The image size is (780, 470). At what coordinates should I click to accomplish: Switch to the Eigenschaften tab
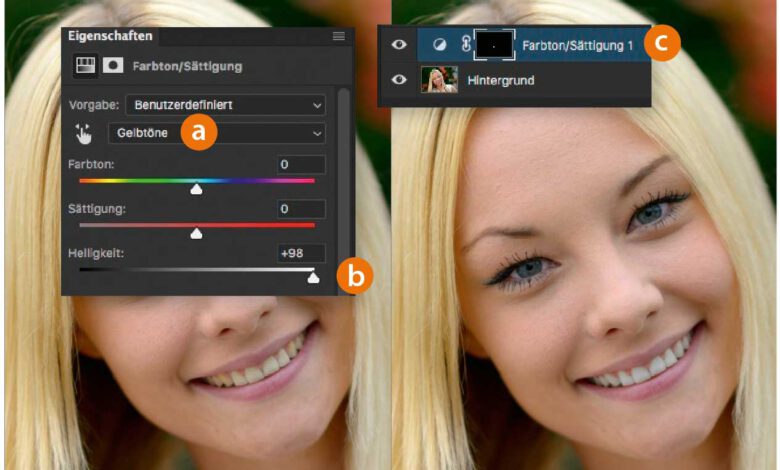click(110, 36)
